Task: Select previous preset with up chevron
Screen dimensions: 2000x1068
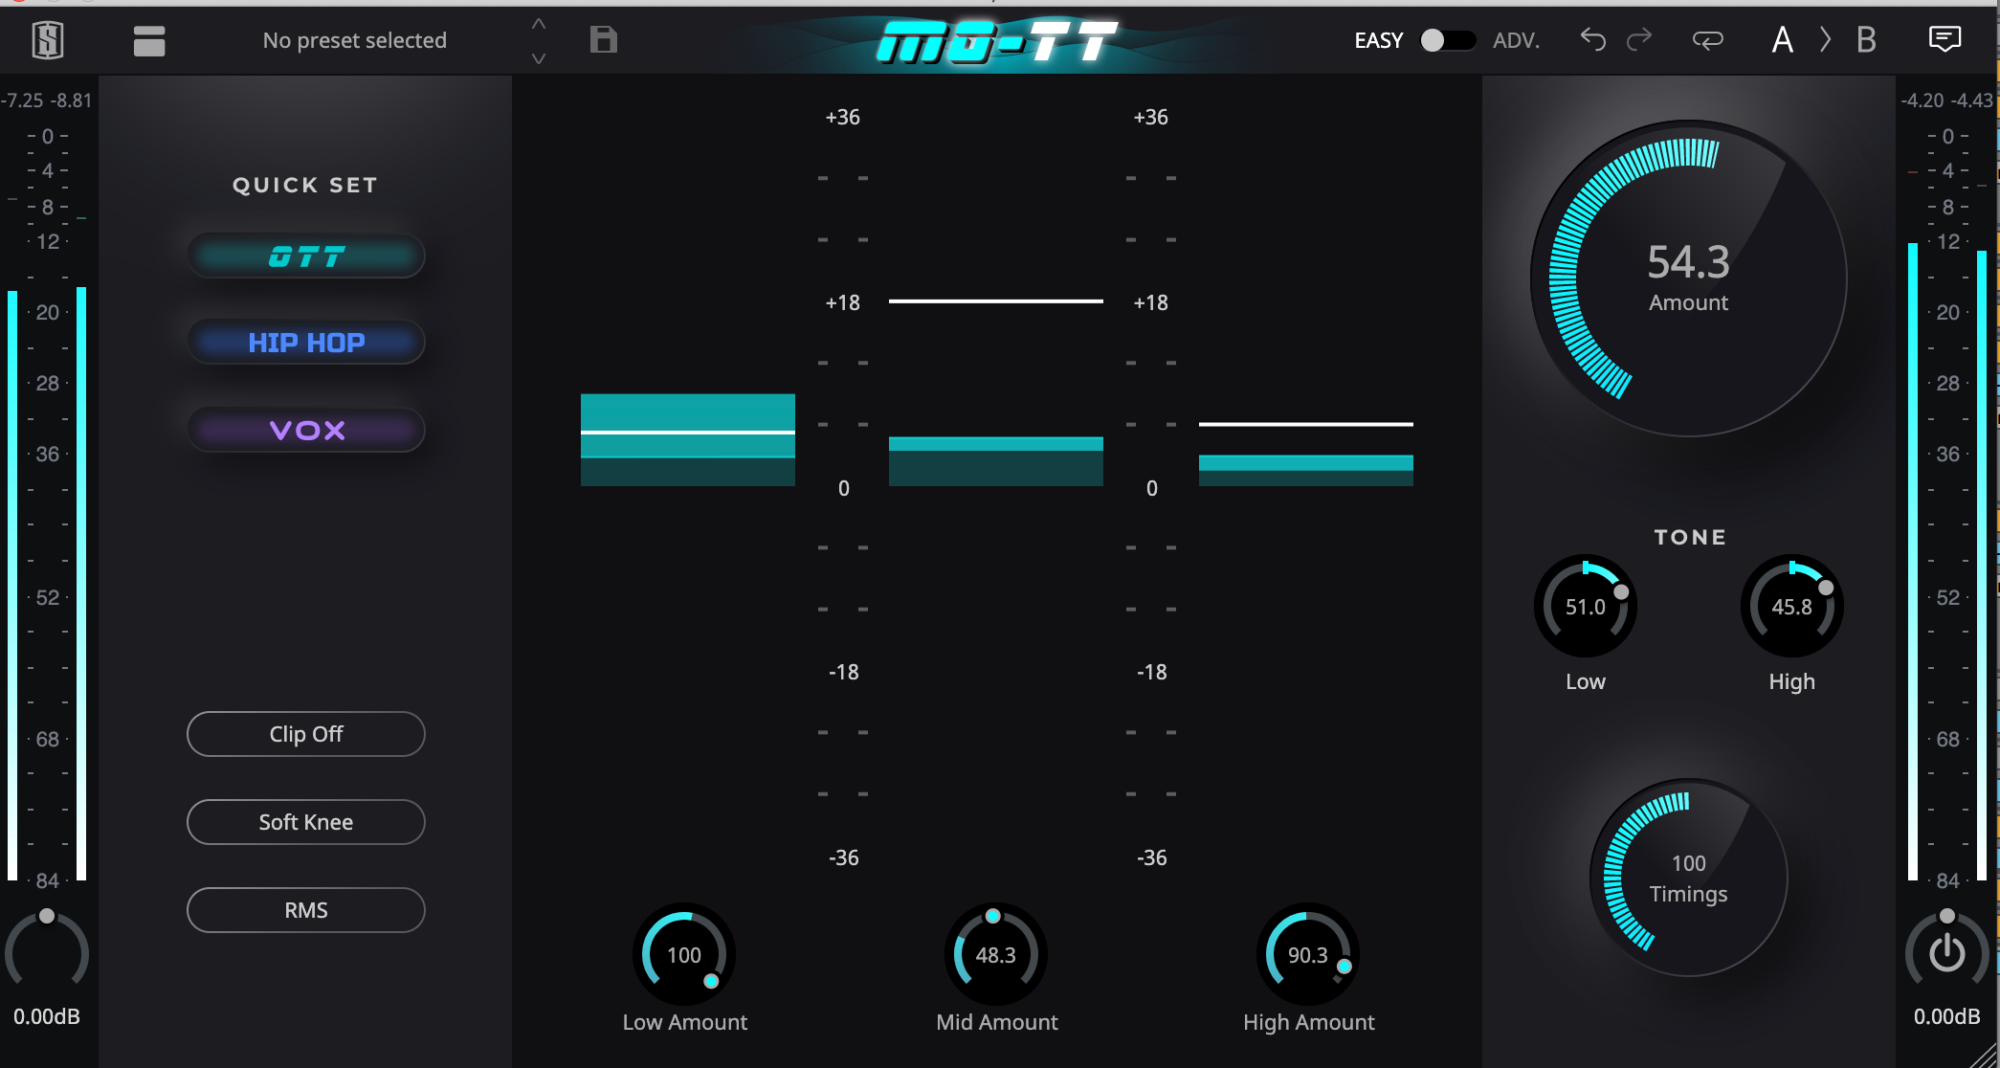Action: pos(538,23)
